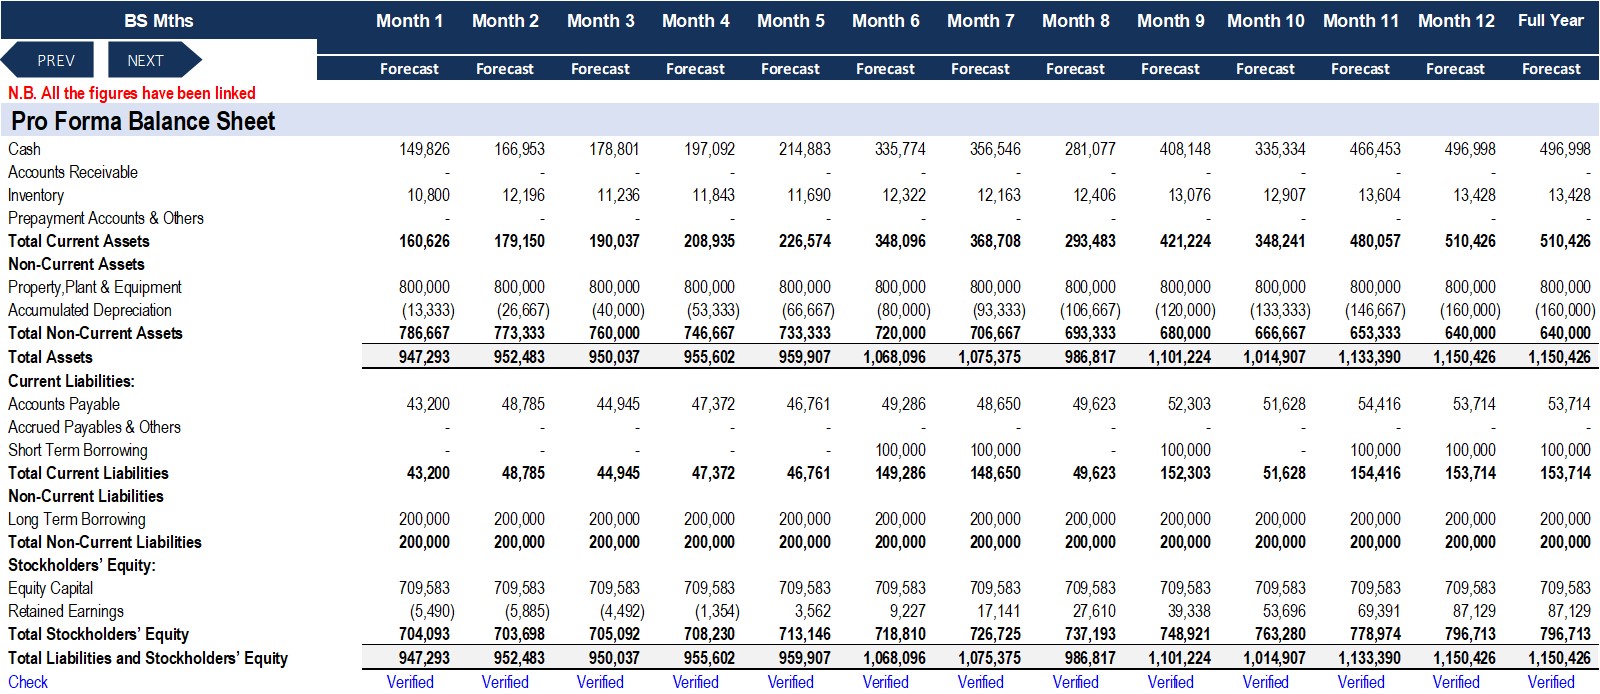The image size is (1600, 694).
Task: Select Month 10 Equity Capital 709,583
Action: coord(1280,588)
